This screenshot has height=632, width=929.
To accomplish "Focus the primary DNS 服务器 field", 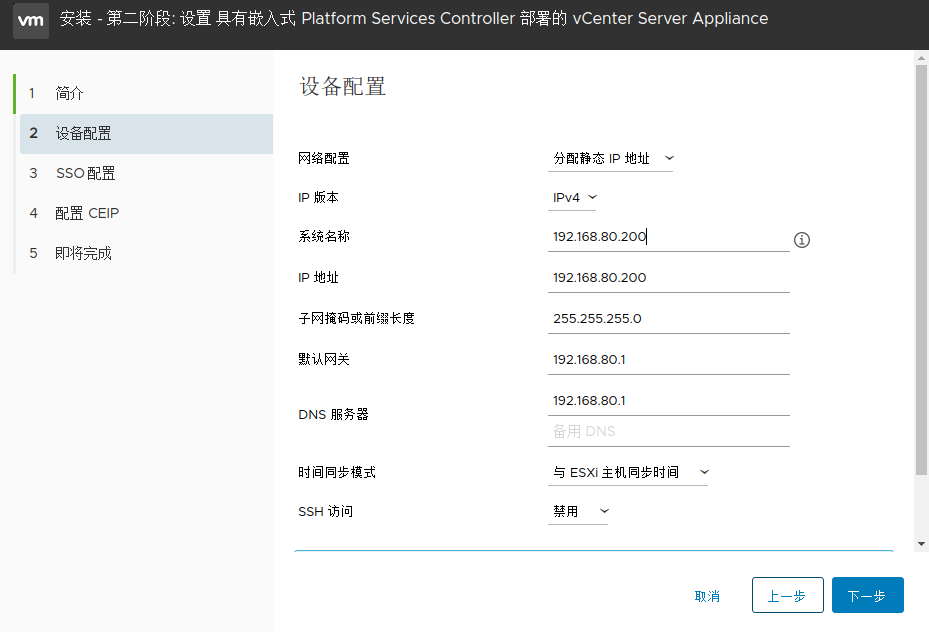I will point(668,401).
